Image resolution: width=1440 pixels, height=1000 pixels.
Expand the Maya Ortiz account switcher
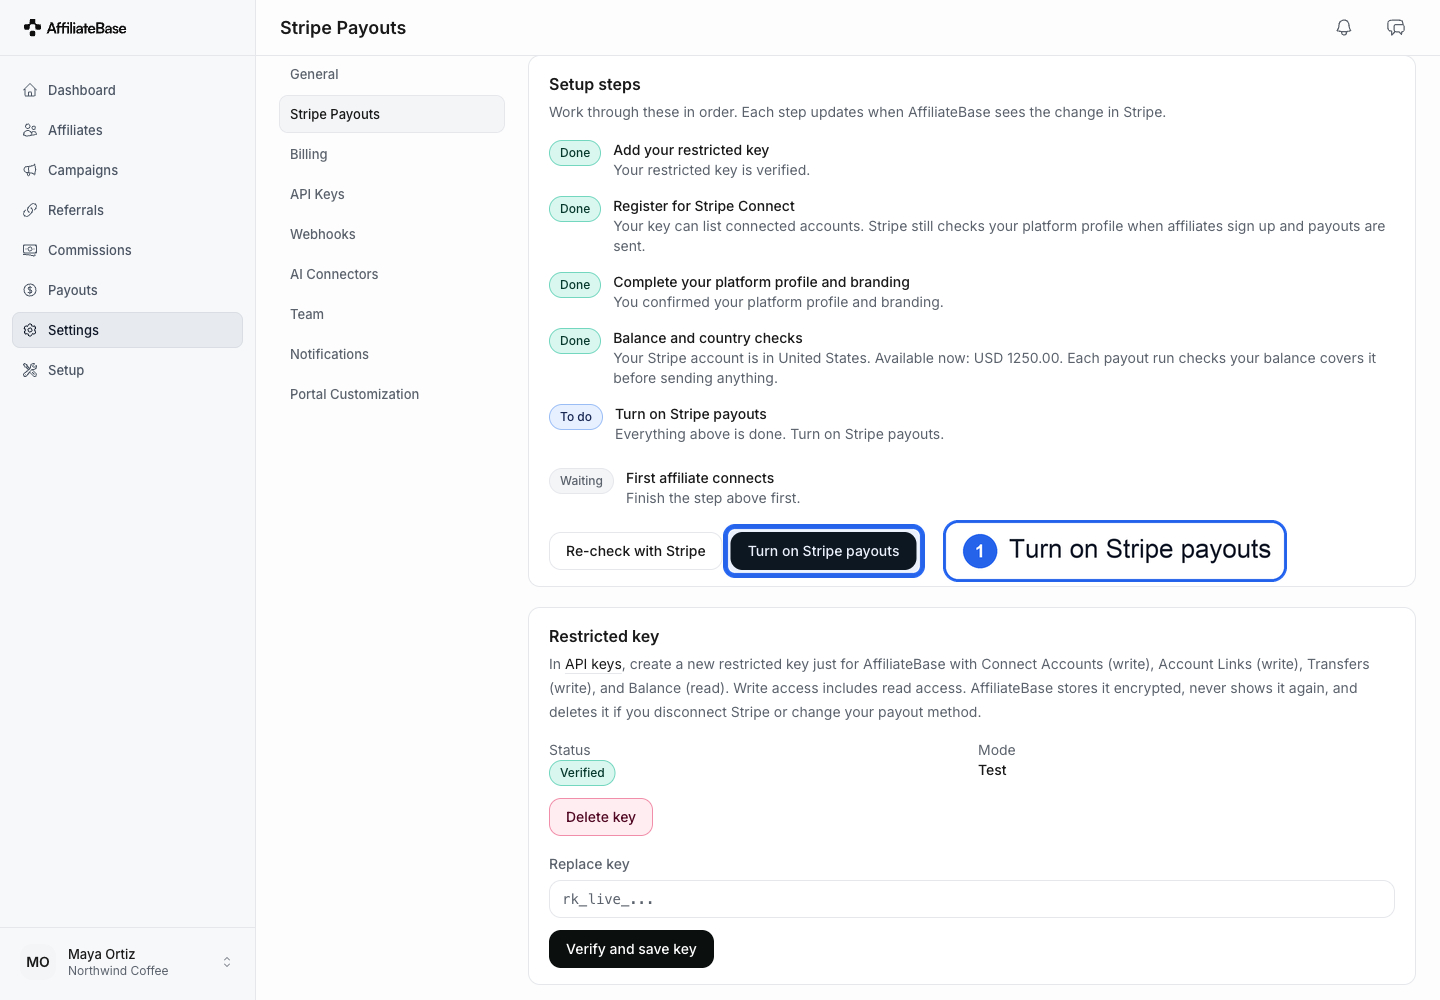click(227, 962)
